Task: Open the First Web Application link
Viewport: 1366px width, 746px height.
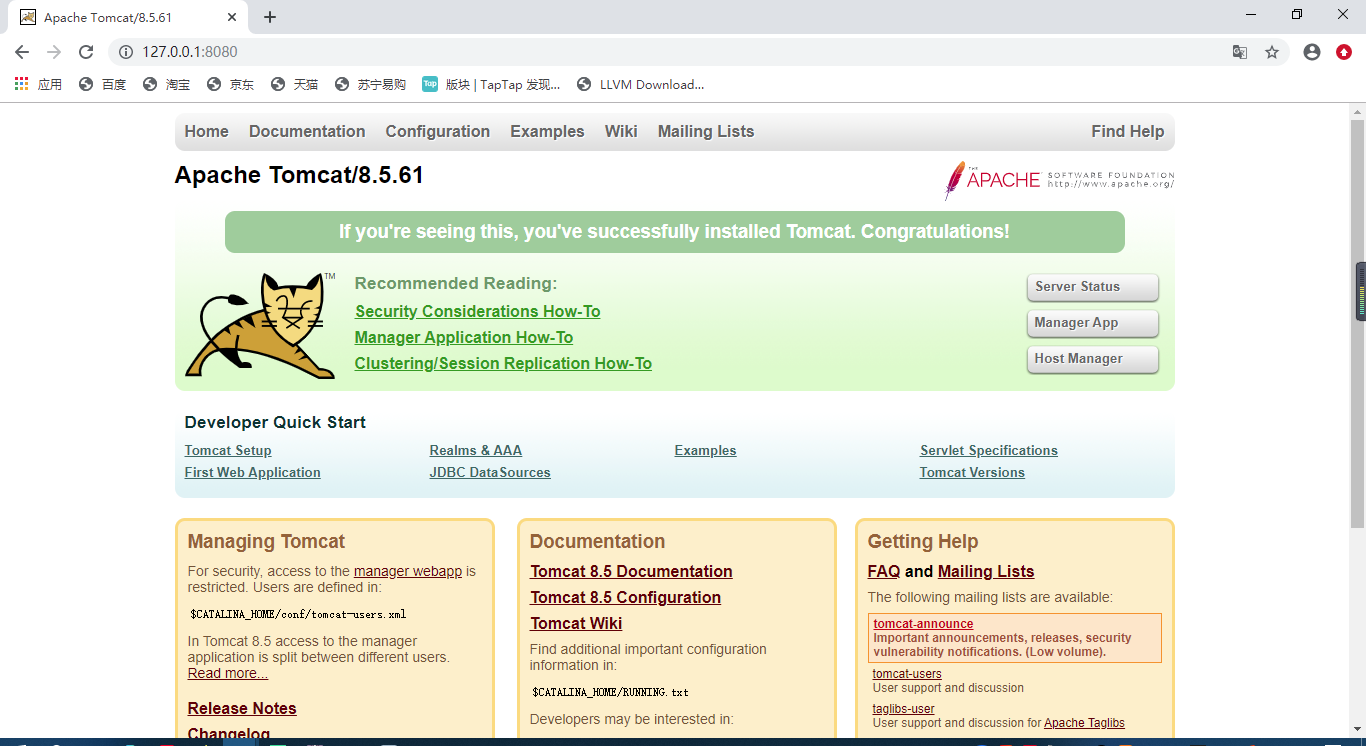Action: tap(253, 473)
